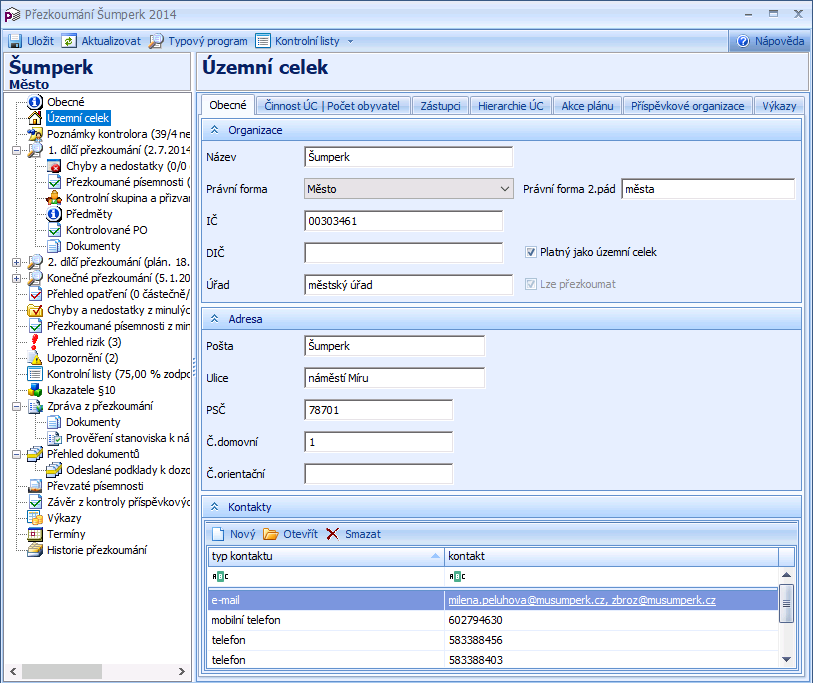Open Typový program via its magnifier icon

pos(156,41)
